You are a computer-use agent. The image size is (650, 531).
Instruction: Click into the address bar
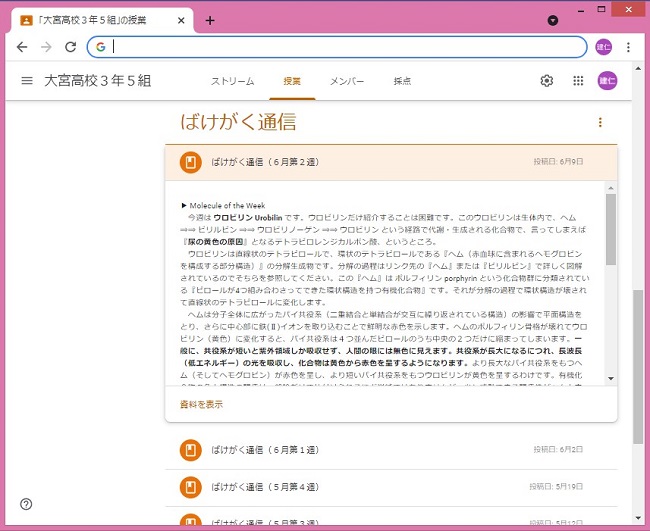(340, 47)
